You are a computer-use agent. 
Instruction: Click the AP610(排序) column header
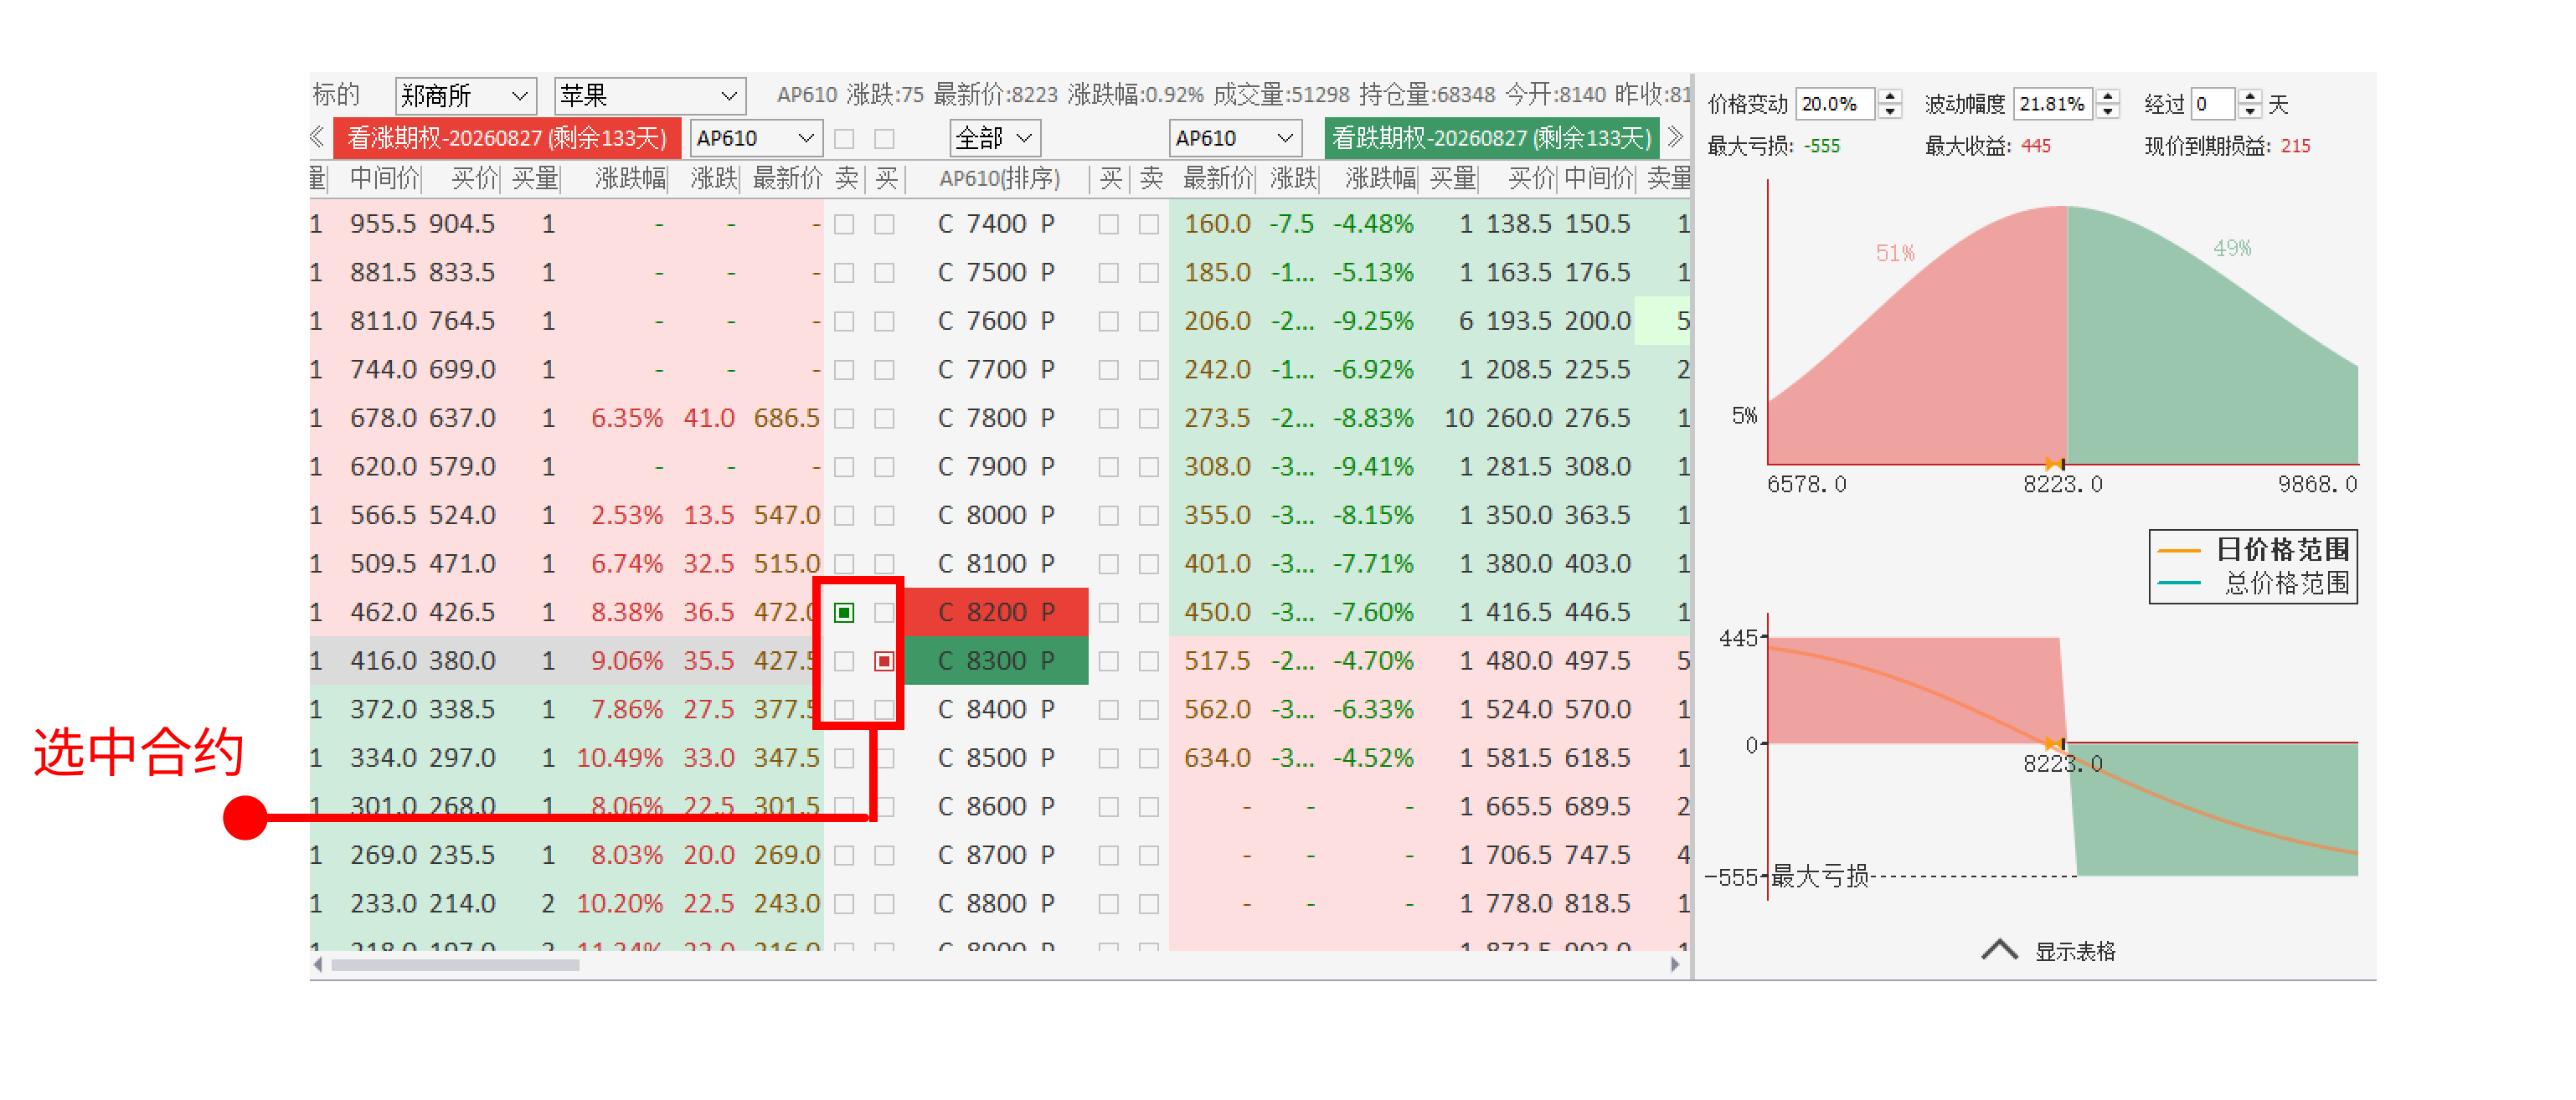[998, 178]
